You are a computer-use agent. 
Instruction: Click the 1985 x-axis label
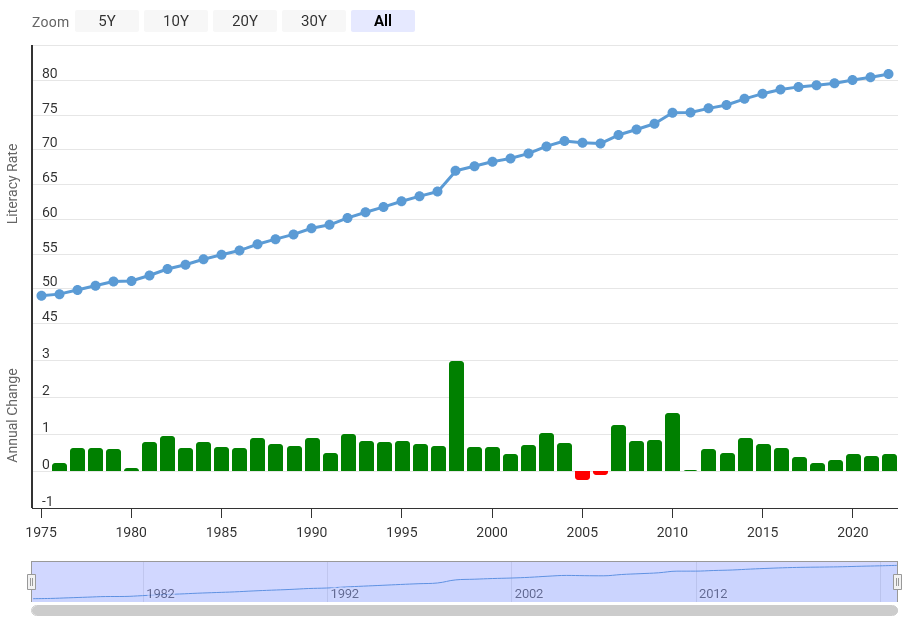(221, 532)
